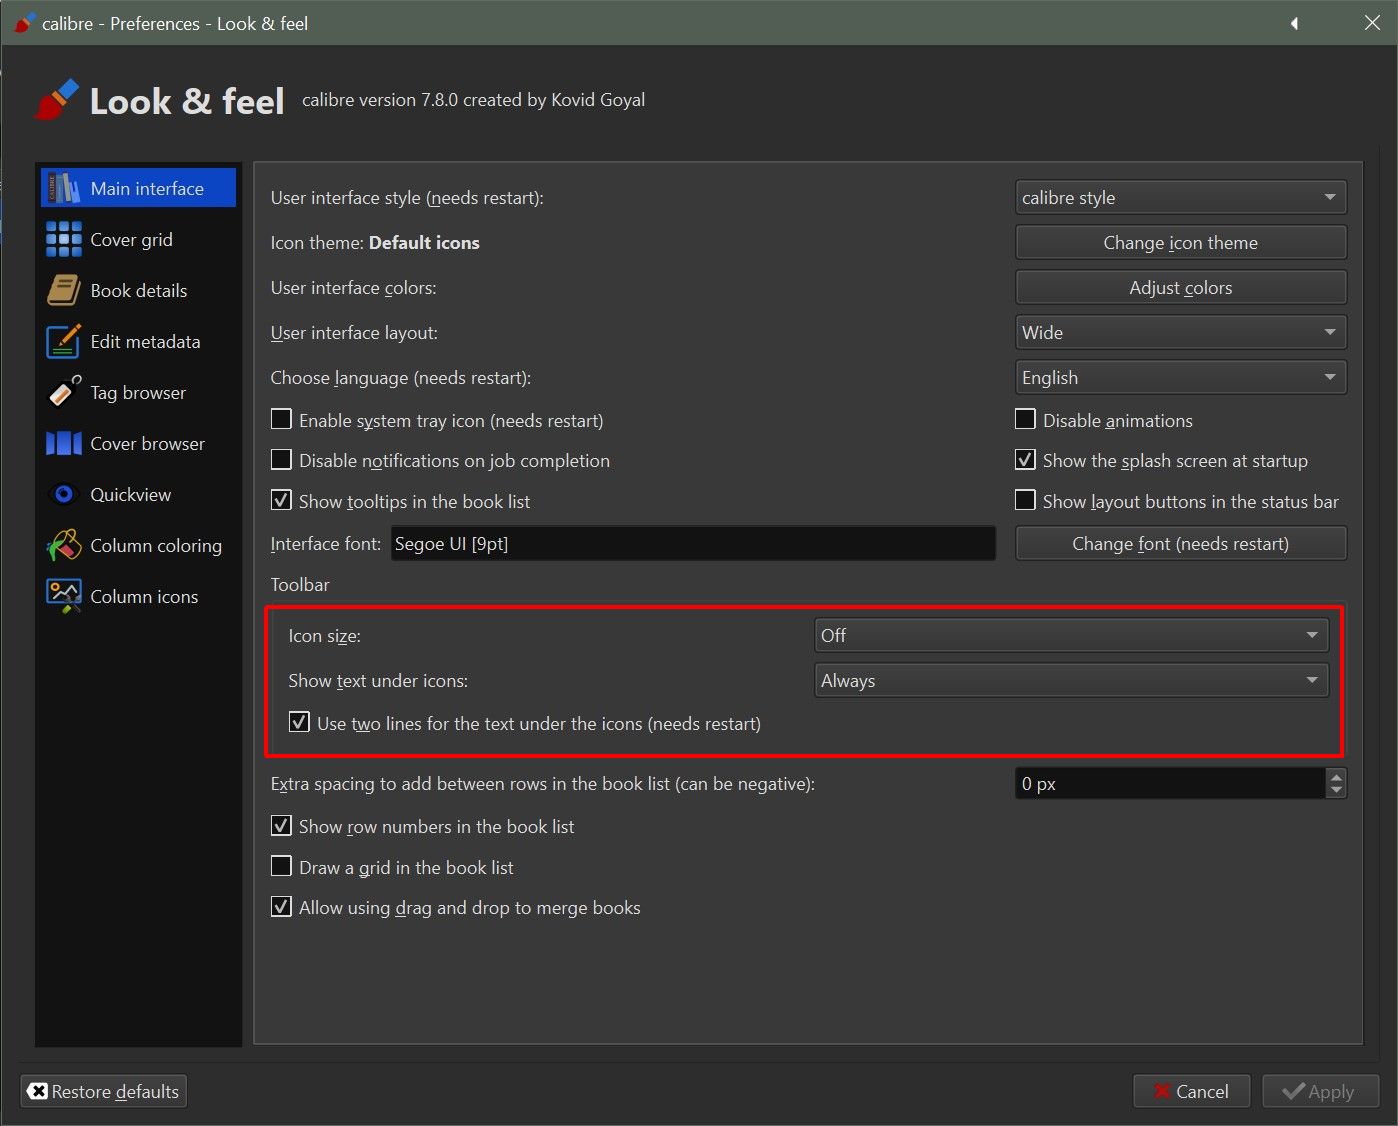The width and height of the screenshot is (1398, 1126).
Task: Open the Book details section icon
Action: pos(64,291)
